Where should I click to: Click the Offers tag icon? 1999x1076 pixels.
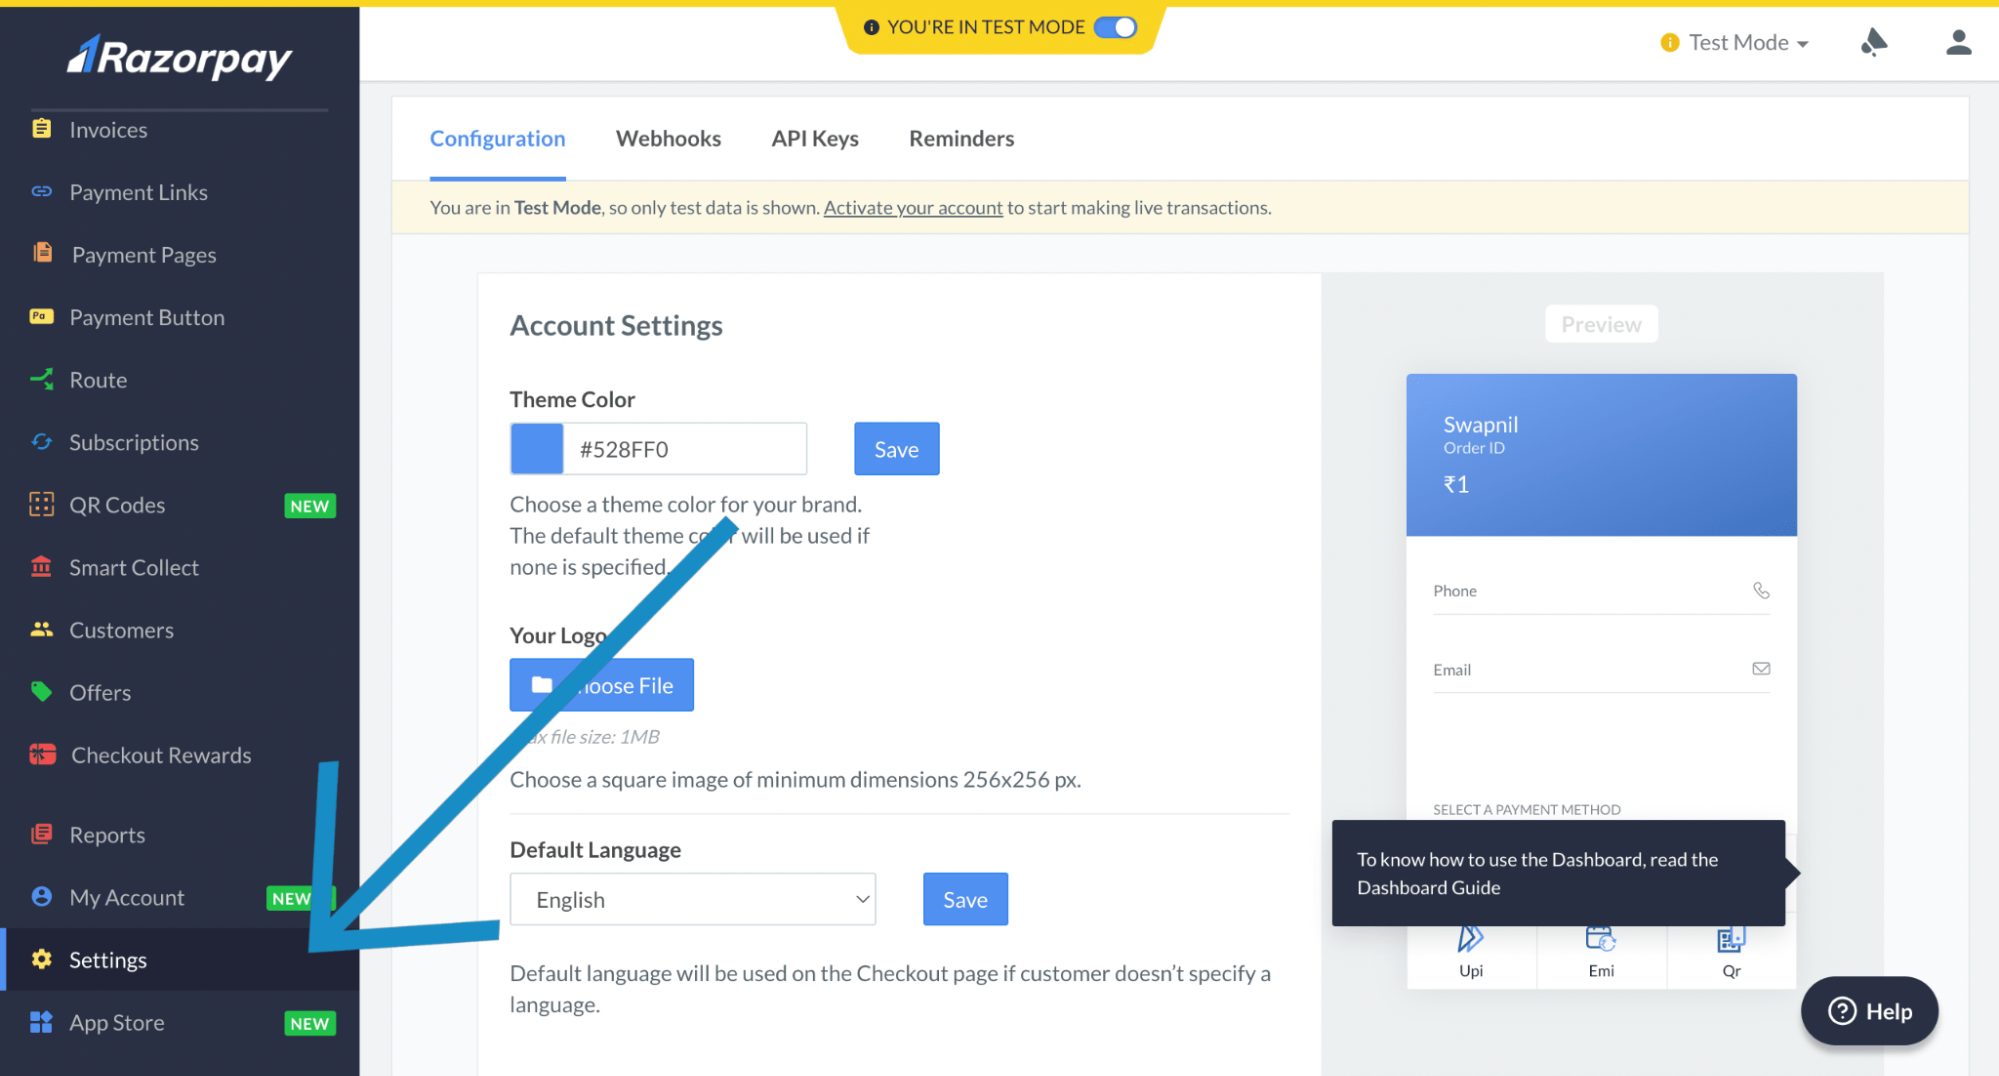pos(41,691)
